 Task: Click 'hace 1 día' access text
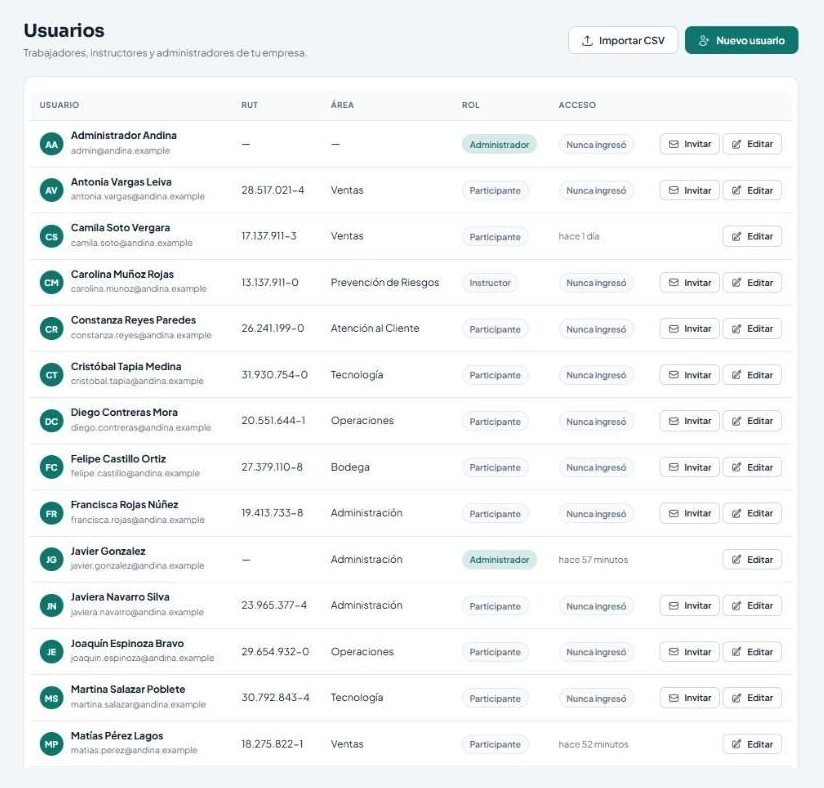click(579, 237)
